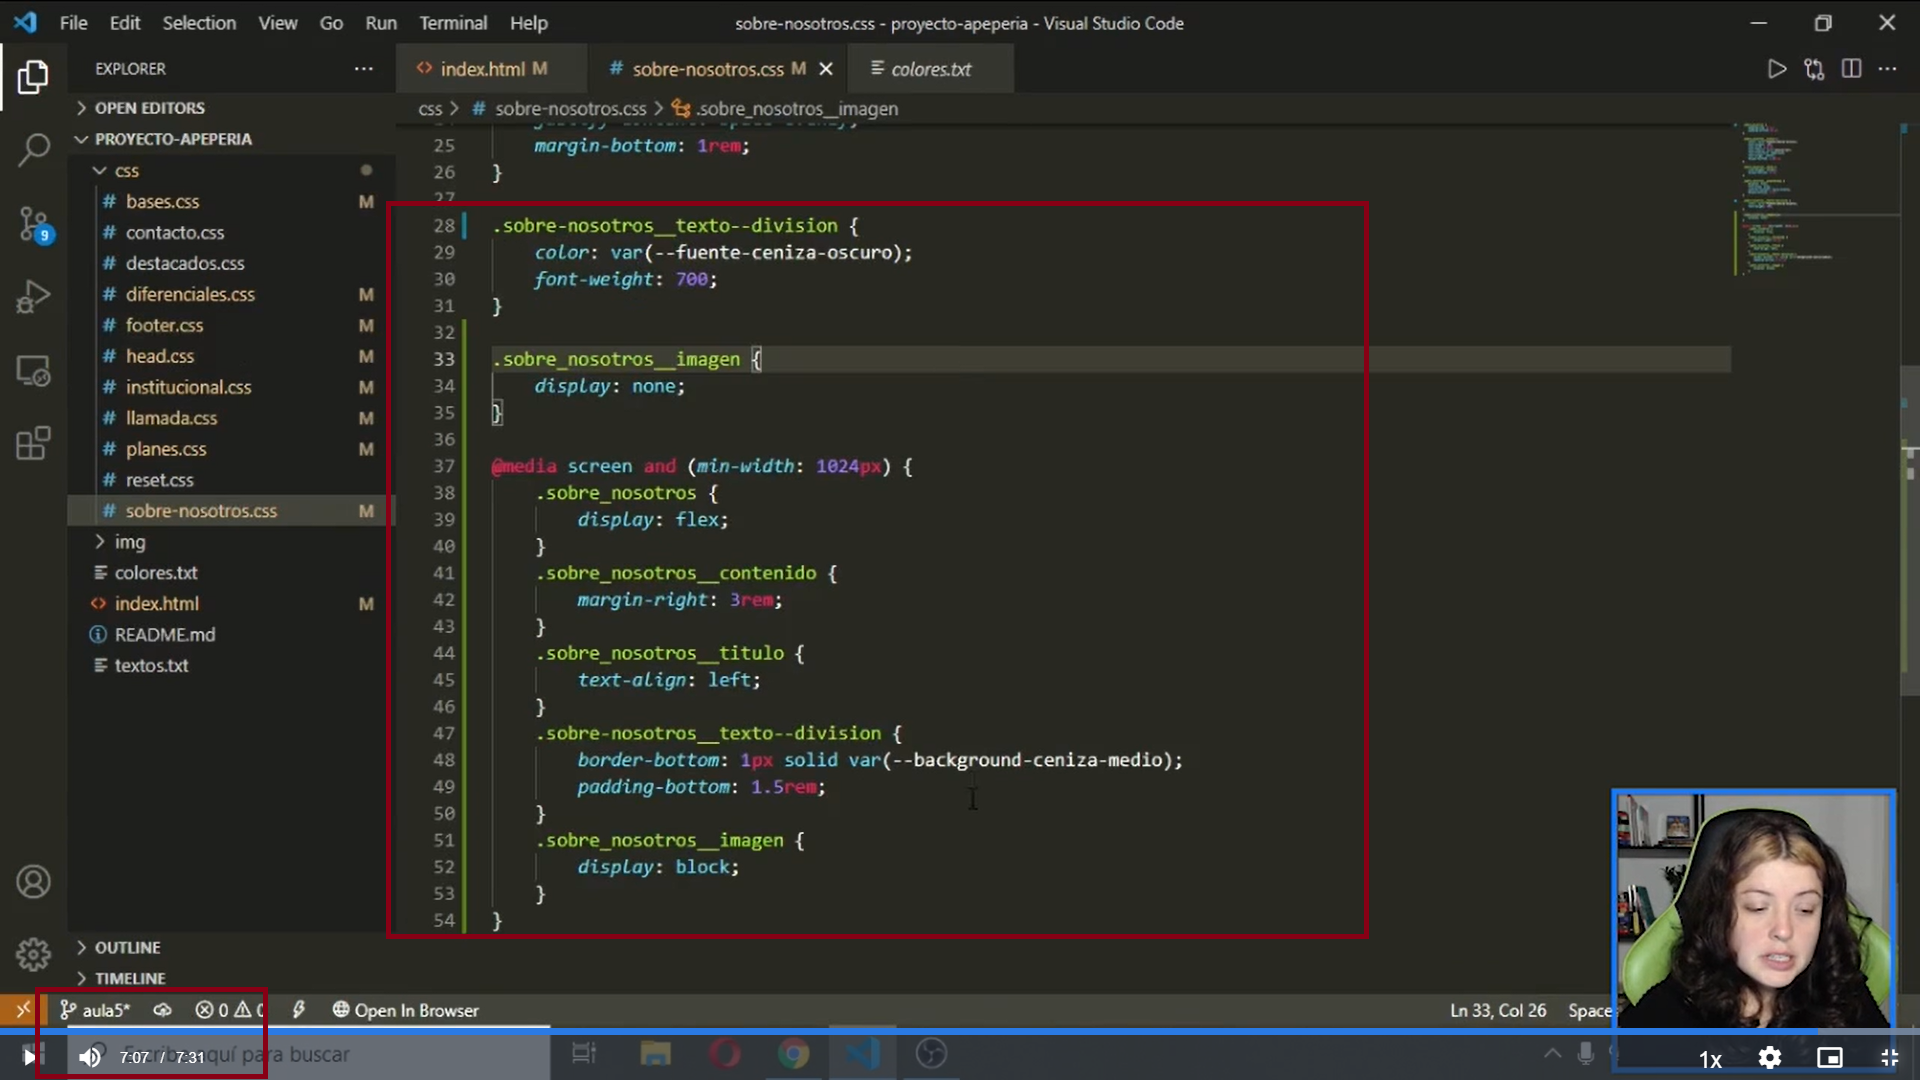Run the file with the play icon
The image size is (1920, 1080).
(1777, 69)
